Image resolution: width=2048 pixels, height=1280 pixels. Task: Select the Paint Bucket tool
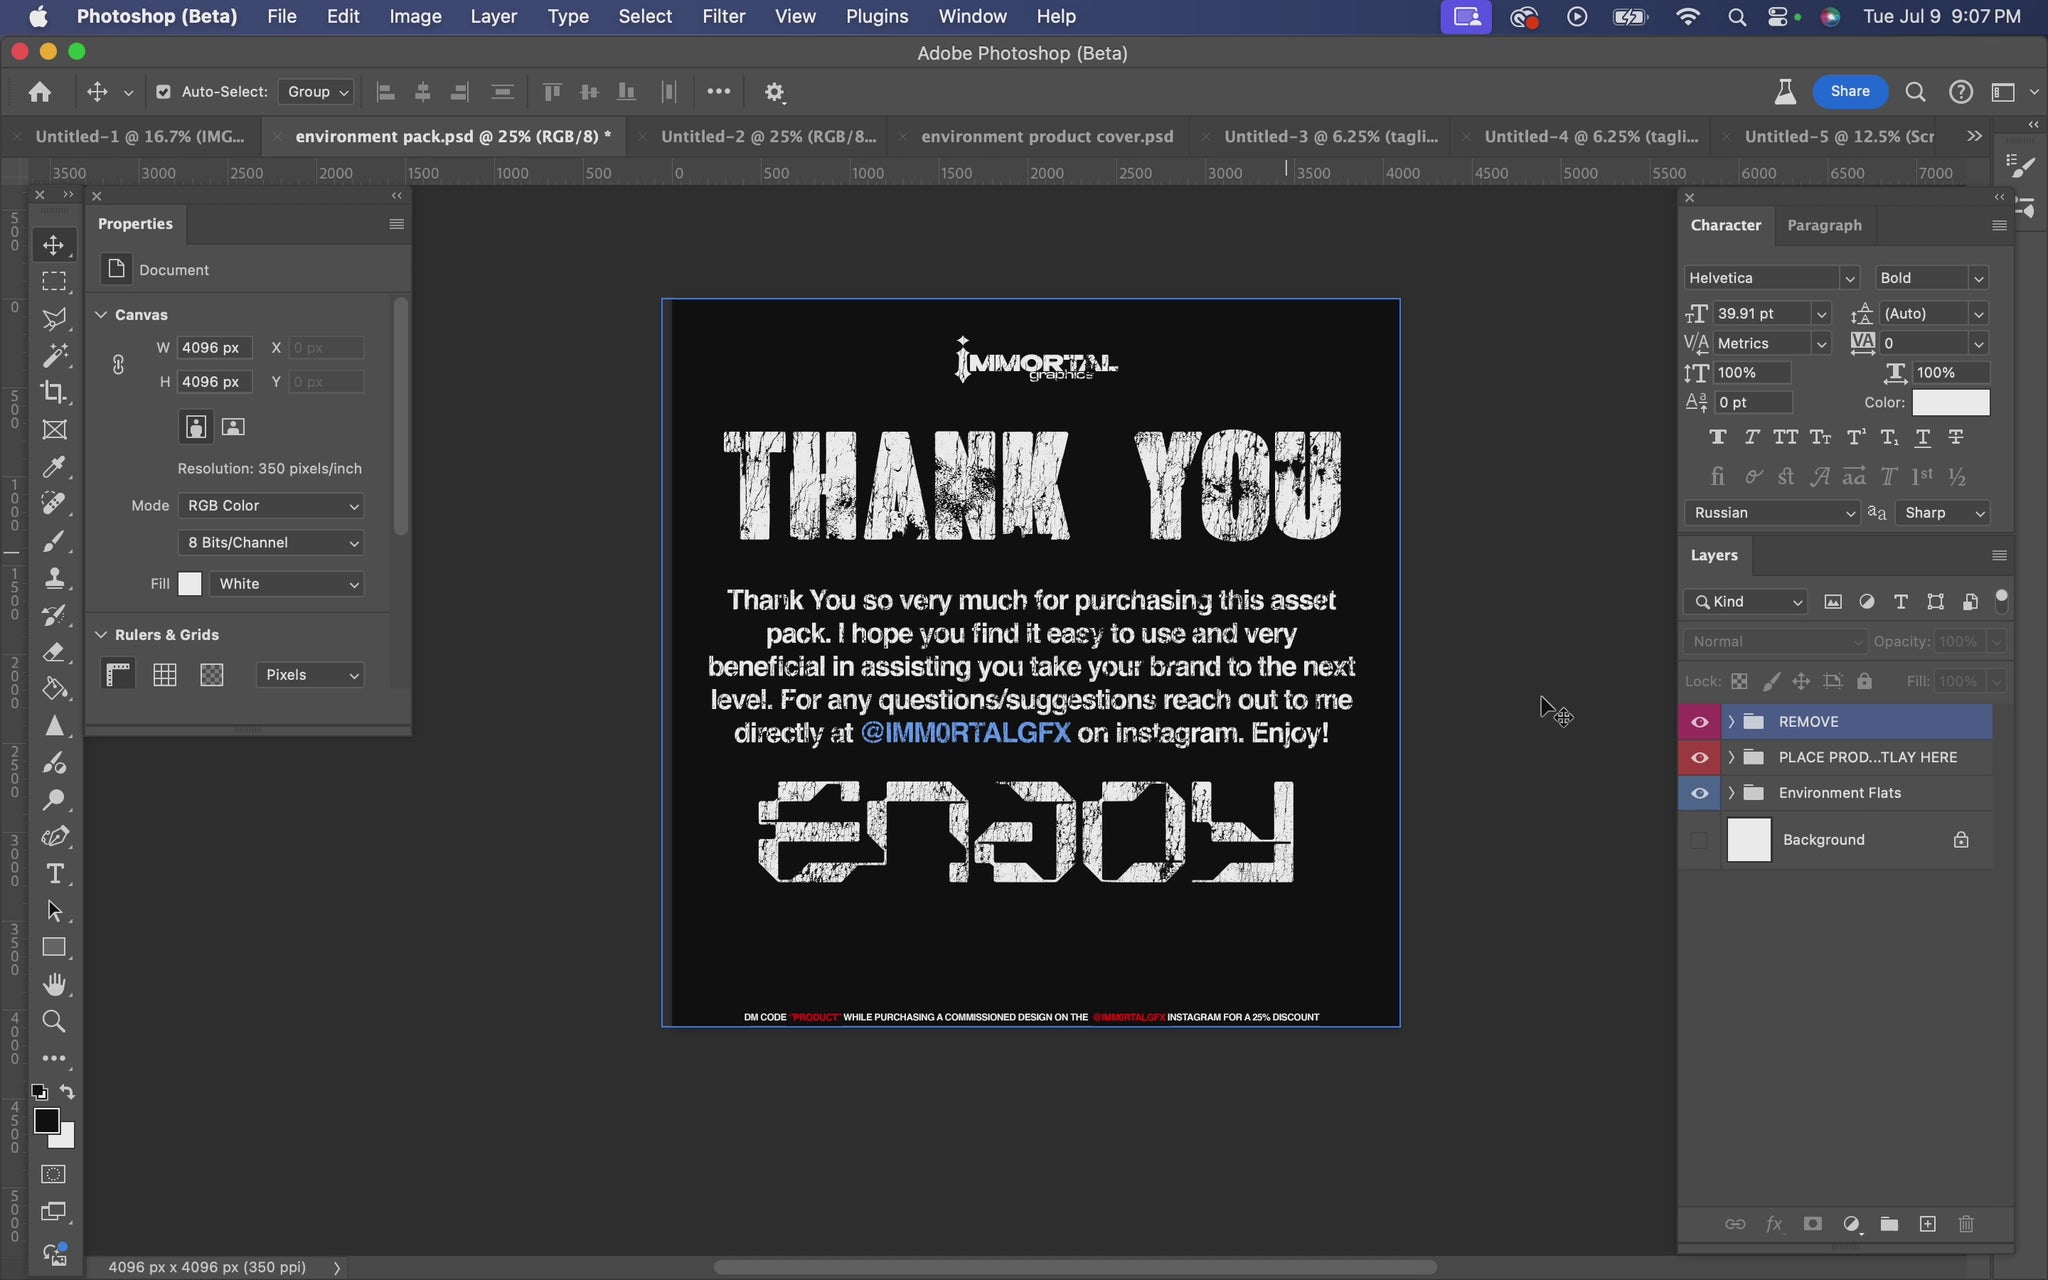tap(54, 689)
